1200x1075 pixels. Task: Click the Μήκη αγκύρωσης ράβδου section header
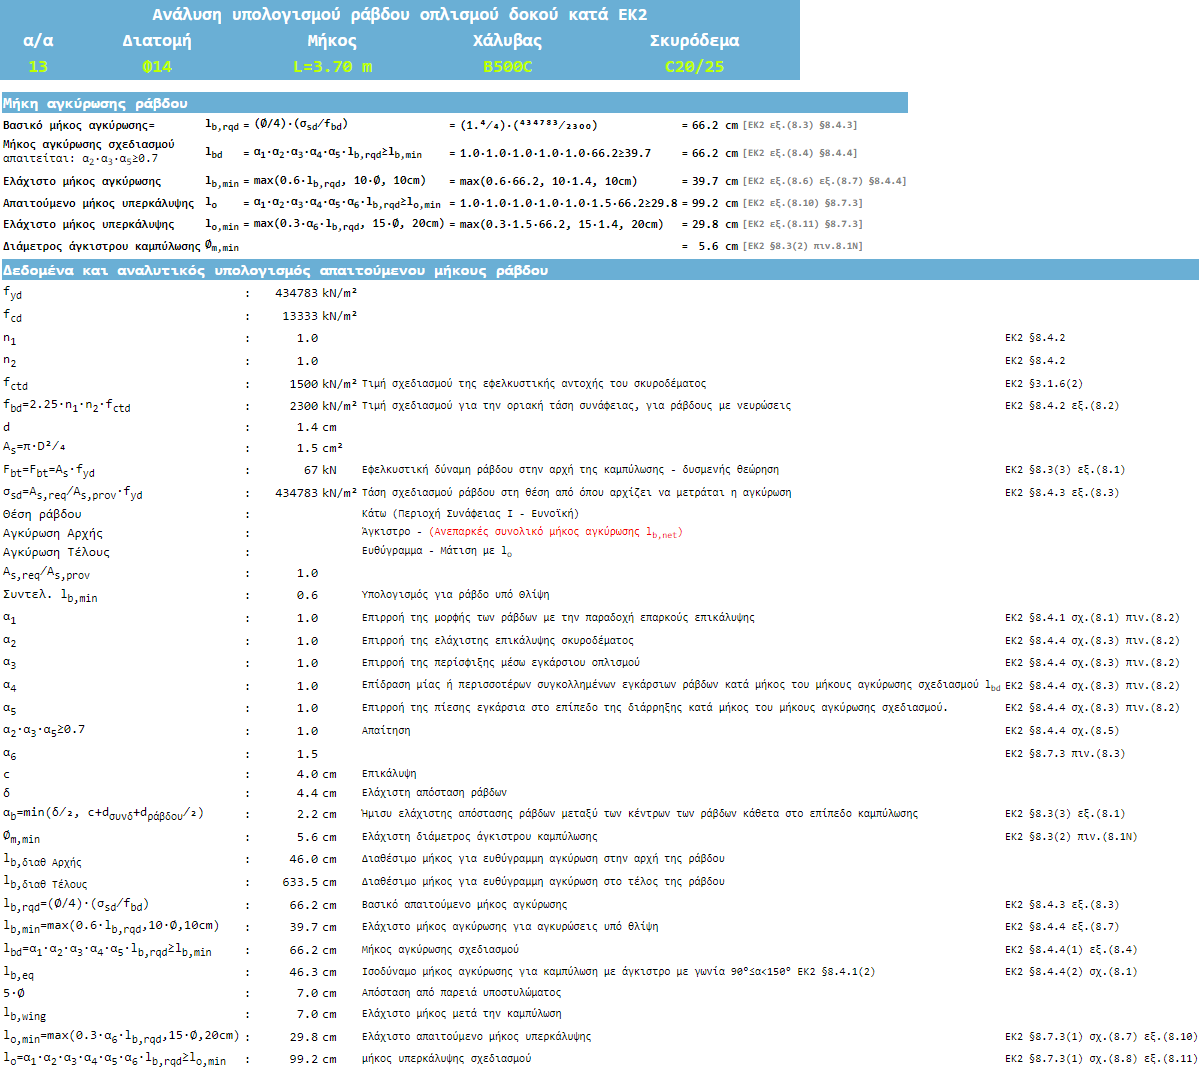click(95, 103)
